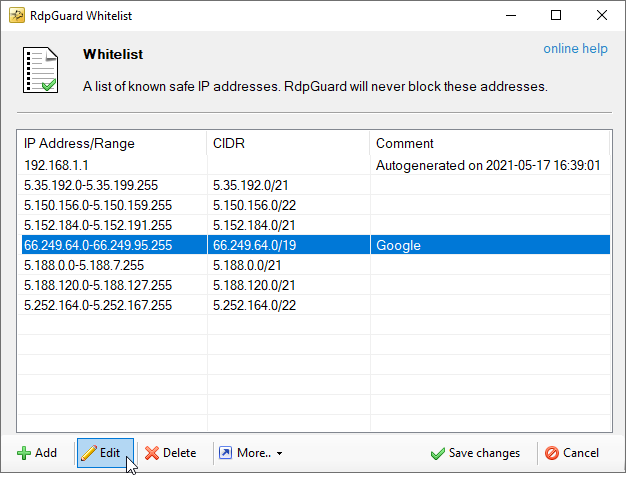Click the green plus Add icon

point(24,453)
